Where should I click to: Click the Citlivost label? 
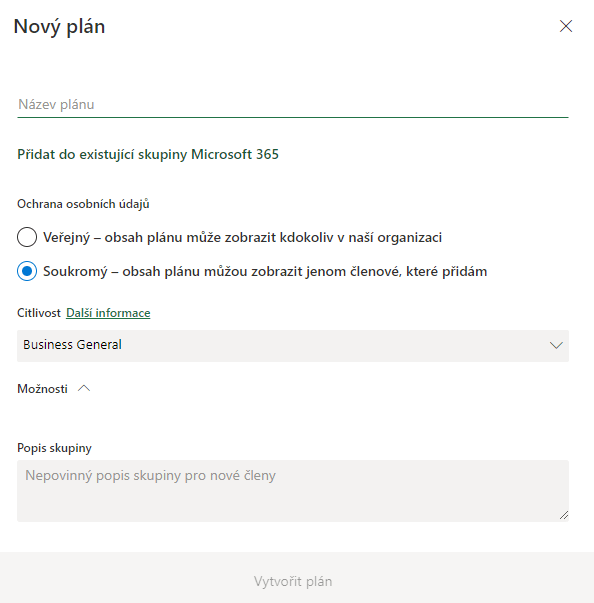[x=39, y=313]
